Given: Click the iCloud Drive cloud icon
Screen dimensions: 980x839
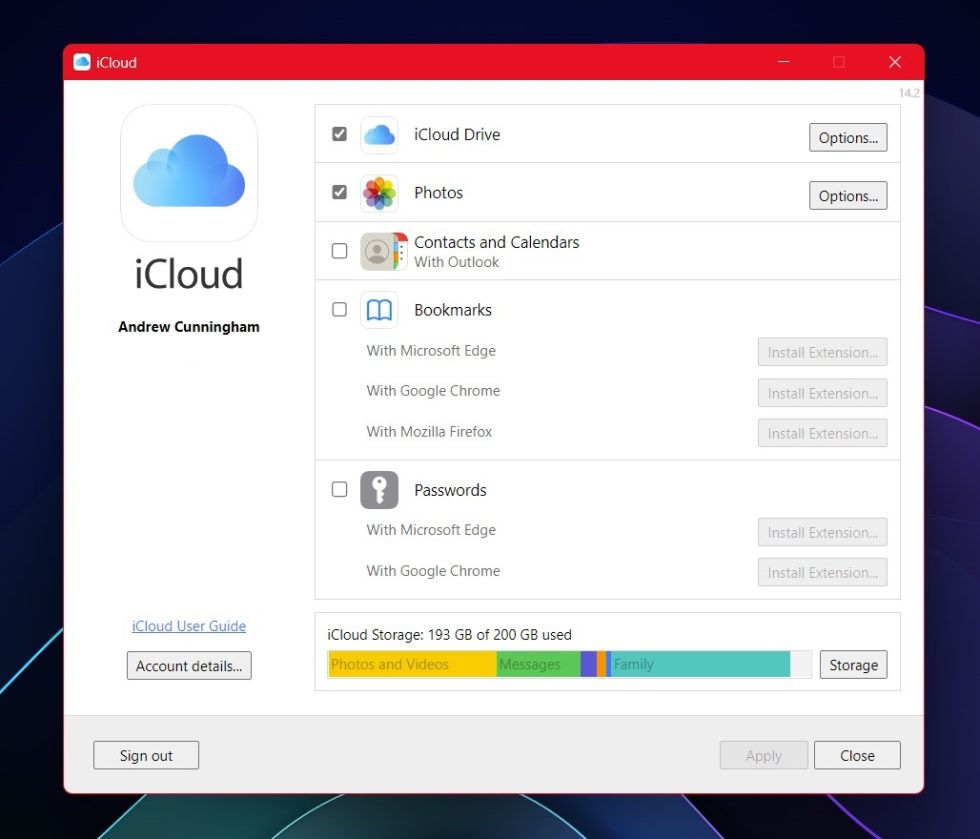Looking at the screenshot, I should pos(379,134).
